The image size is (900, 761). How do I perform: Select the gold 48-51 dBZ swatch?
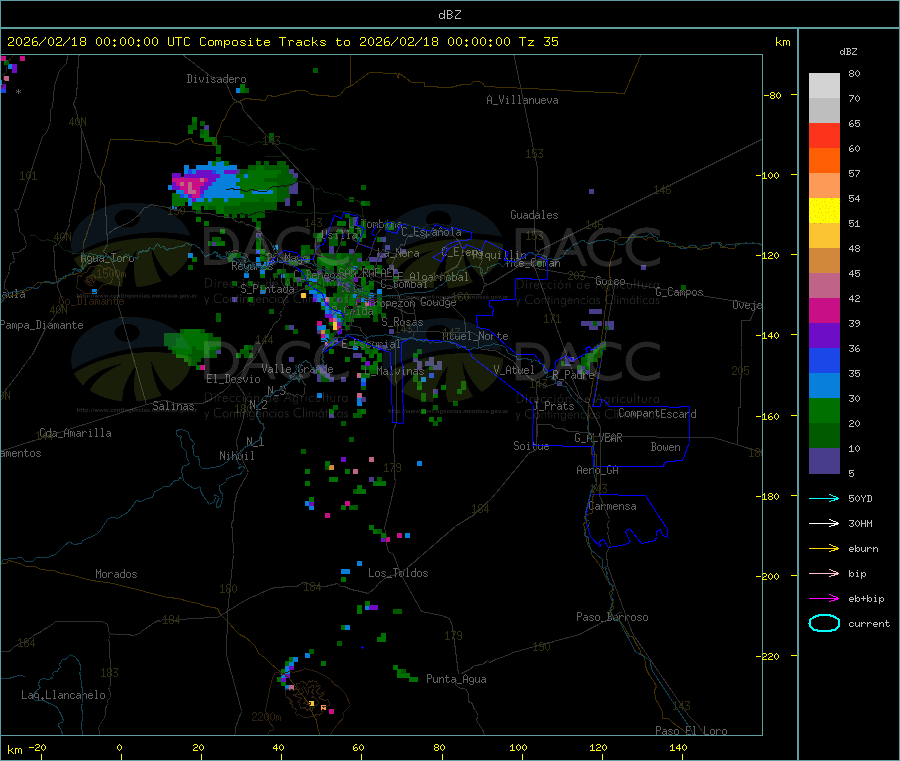tap(824, 235)
